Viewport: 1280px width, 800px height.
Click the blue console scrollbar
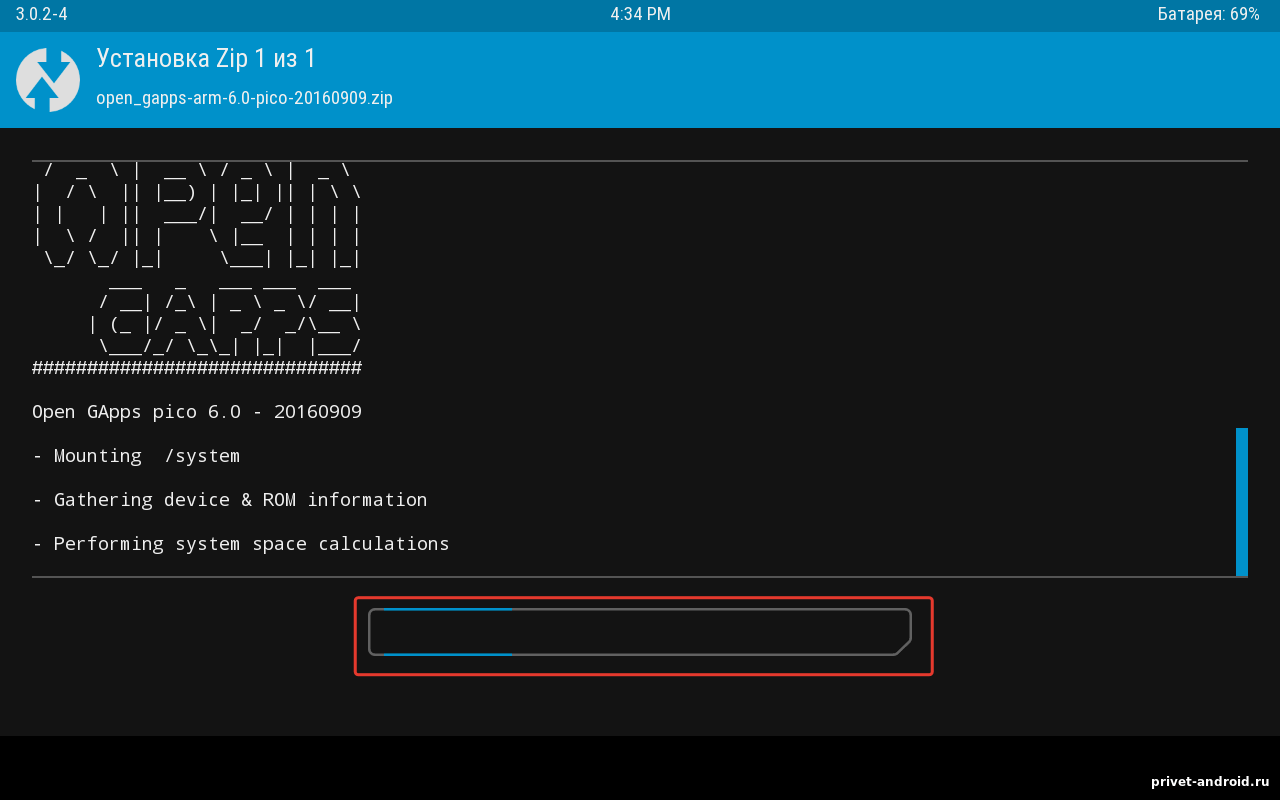tap(1242, 502)
